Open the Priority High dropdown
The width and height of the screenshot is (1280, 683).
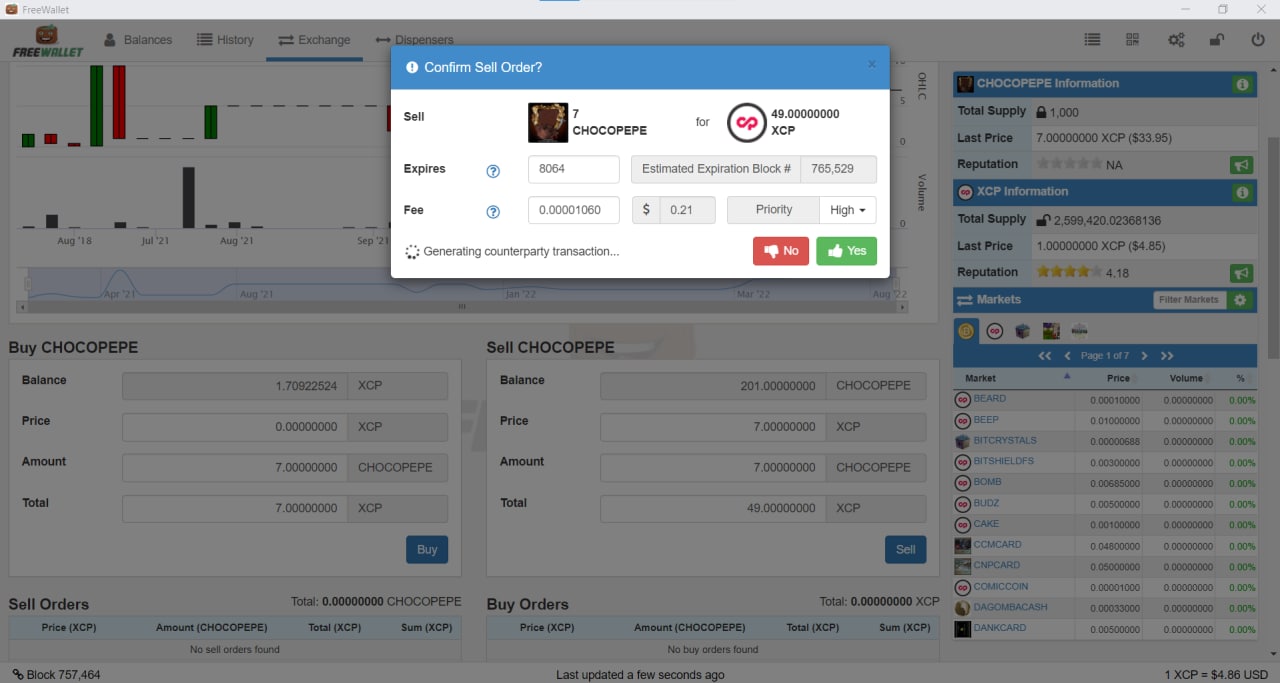(x=847, y=210)
